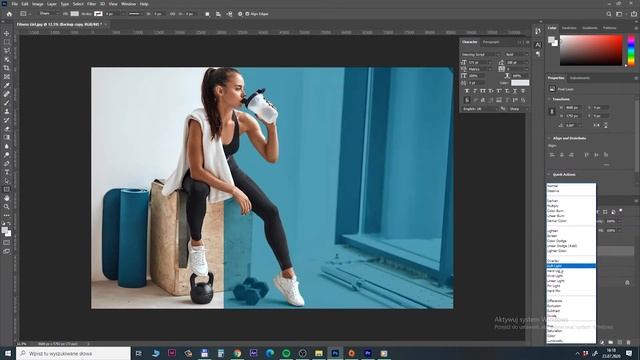
Task: Collapse the Align and Distribute section
Action: point(549,138)
